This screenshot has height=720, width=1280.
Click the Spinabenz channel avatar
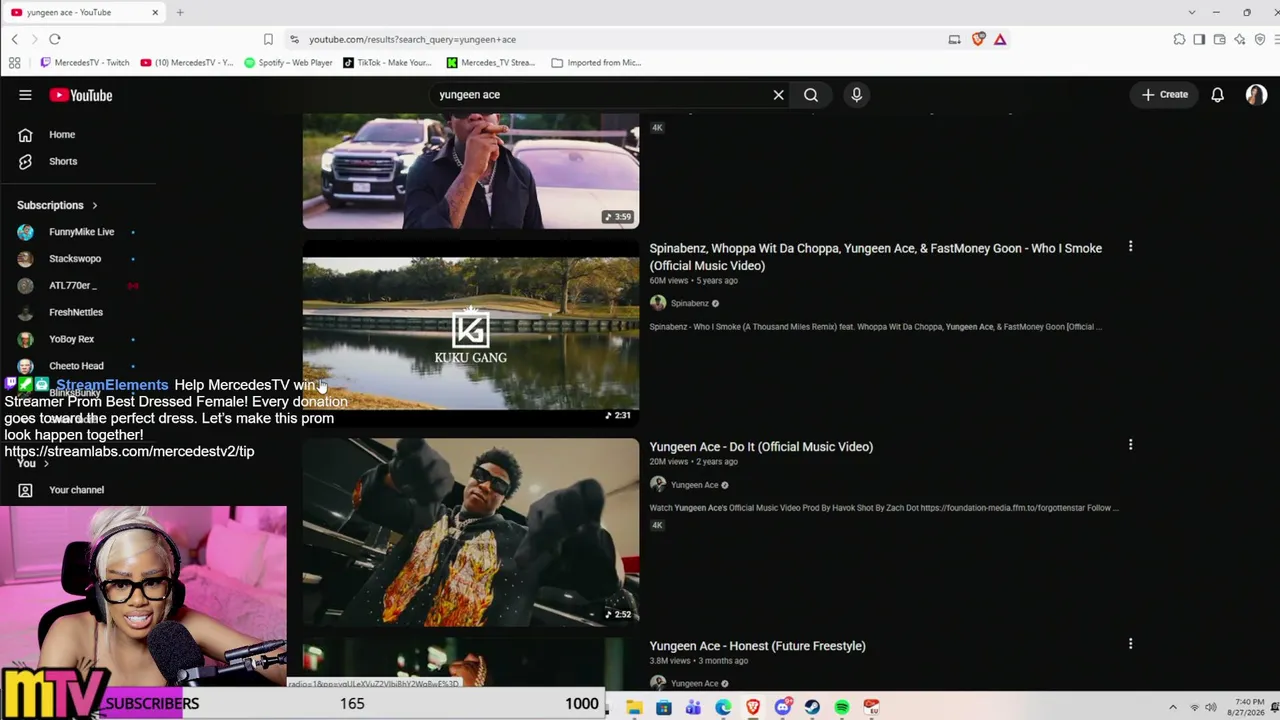657,303
